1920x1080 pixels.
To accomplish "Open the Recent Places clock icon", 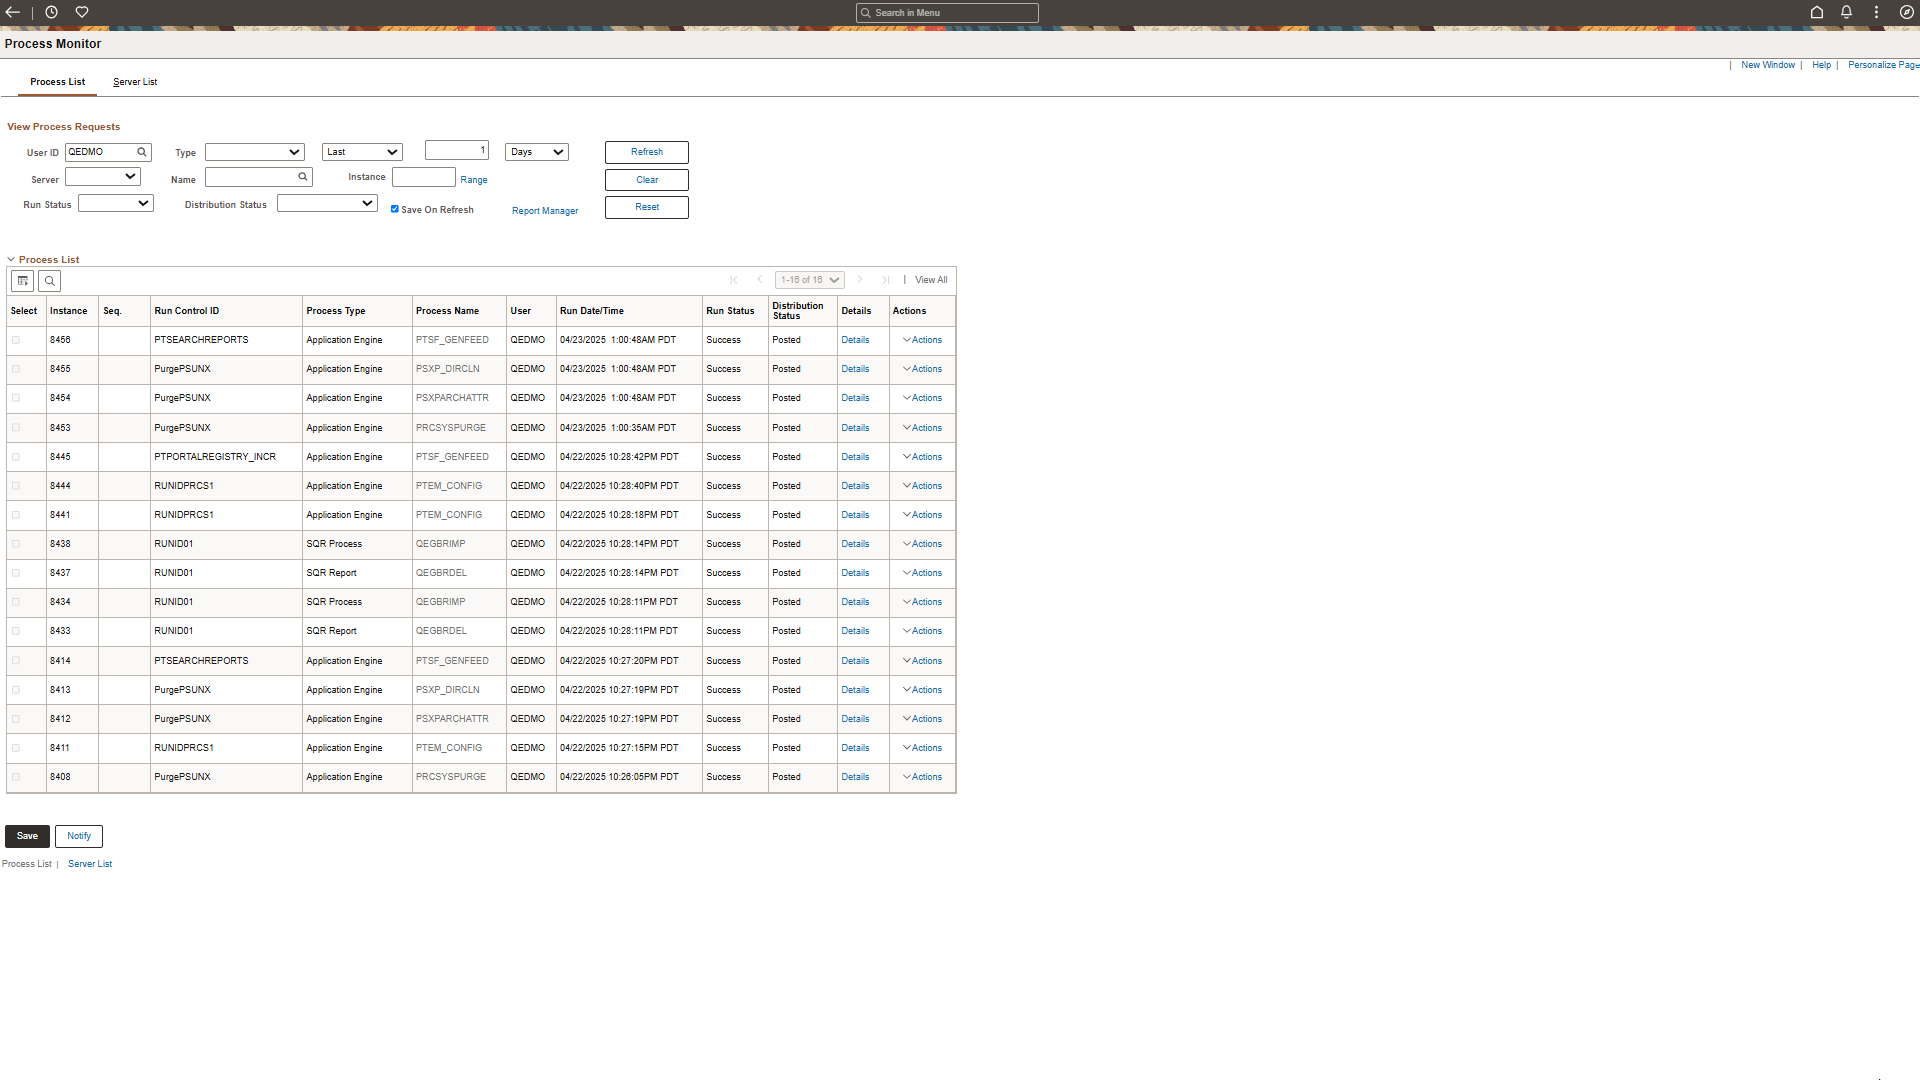I will (x=51, y=12).
